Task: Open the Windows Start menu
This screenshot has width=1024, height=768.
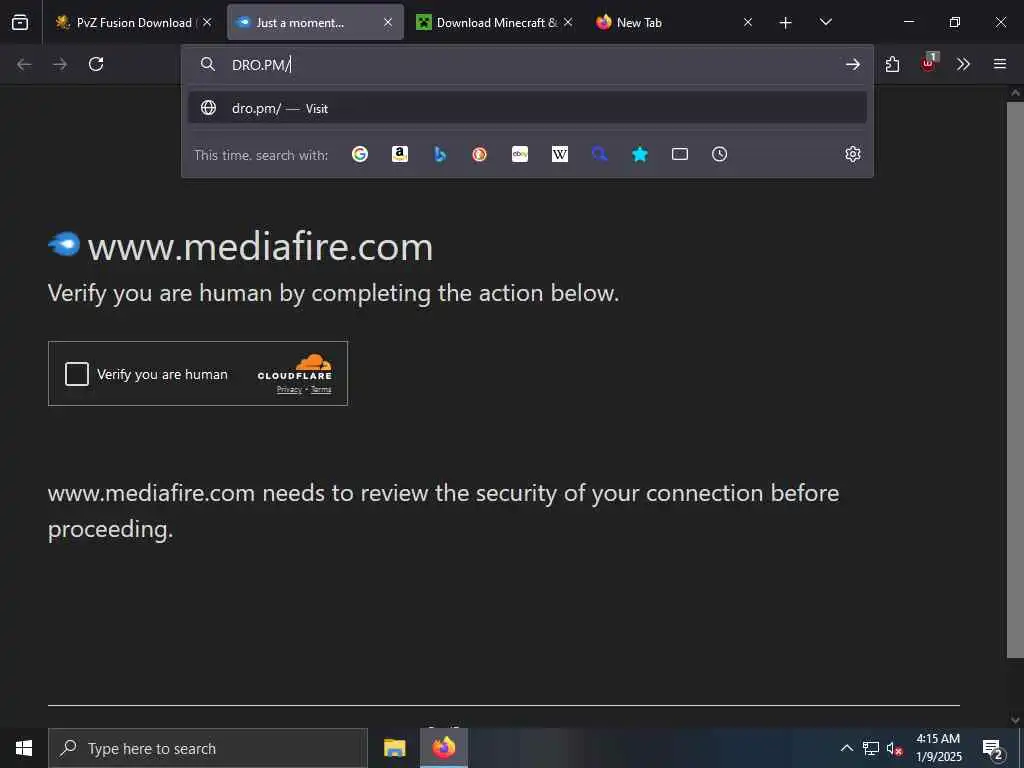Action: tap(24, 748)
